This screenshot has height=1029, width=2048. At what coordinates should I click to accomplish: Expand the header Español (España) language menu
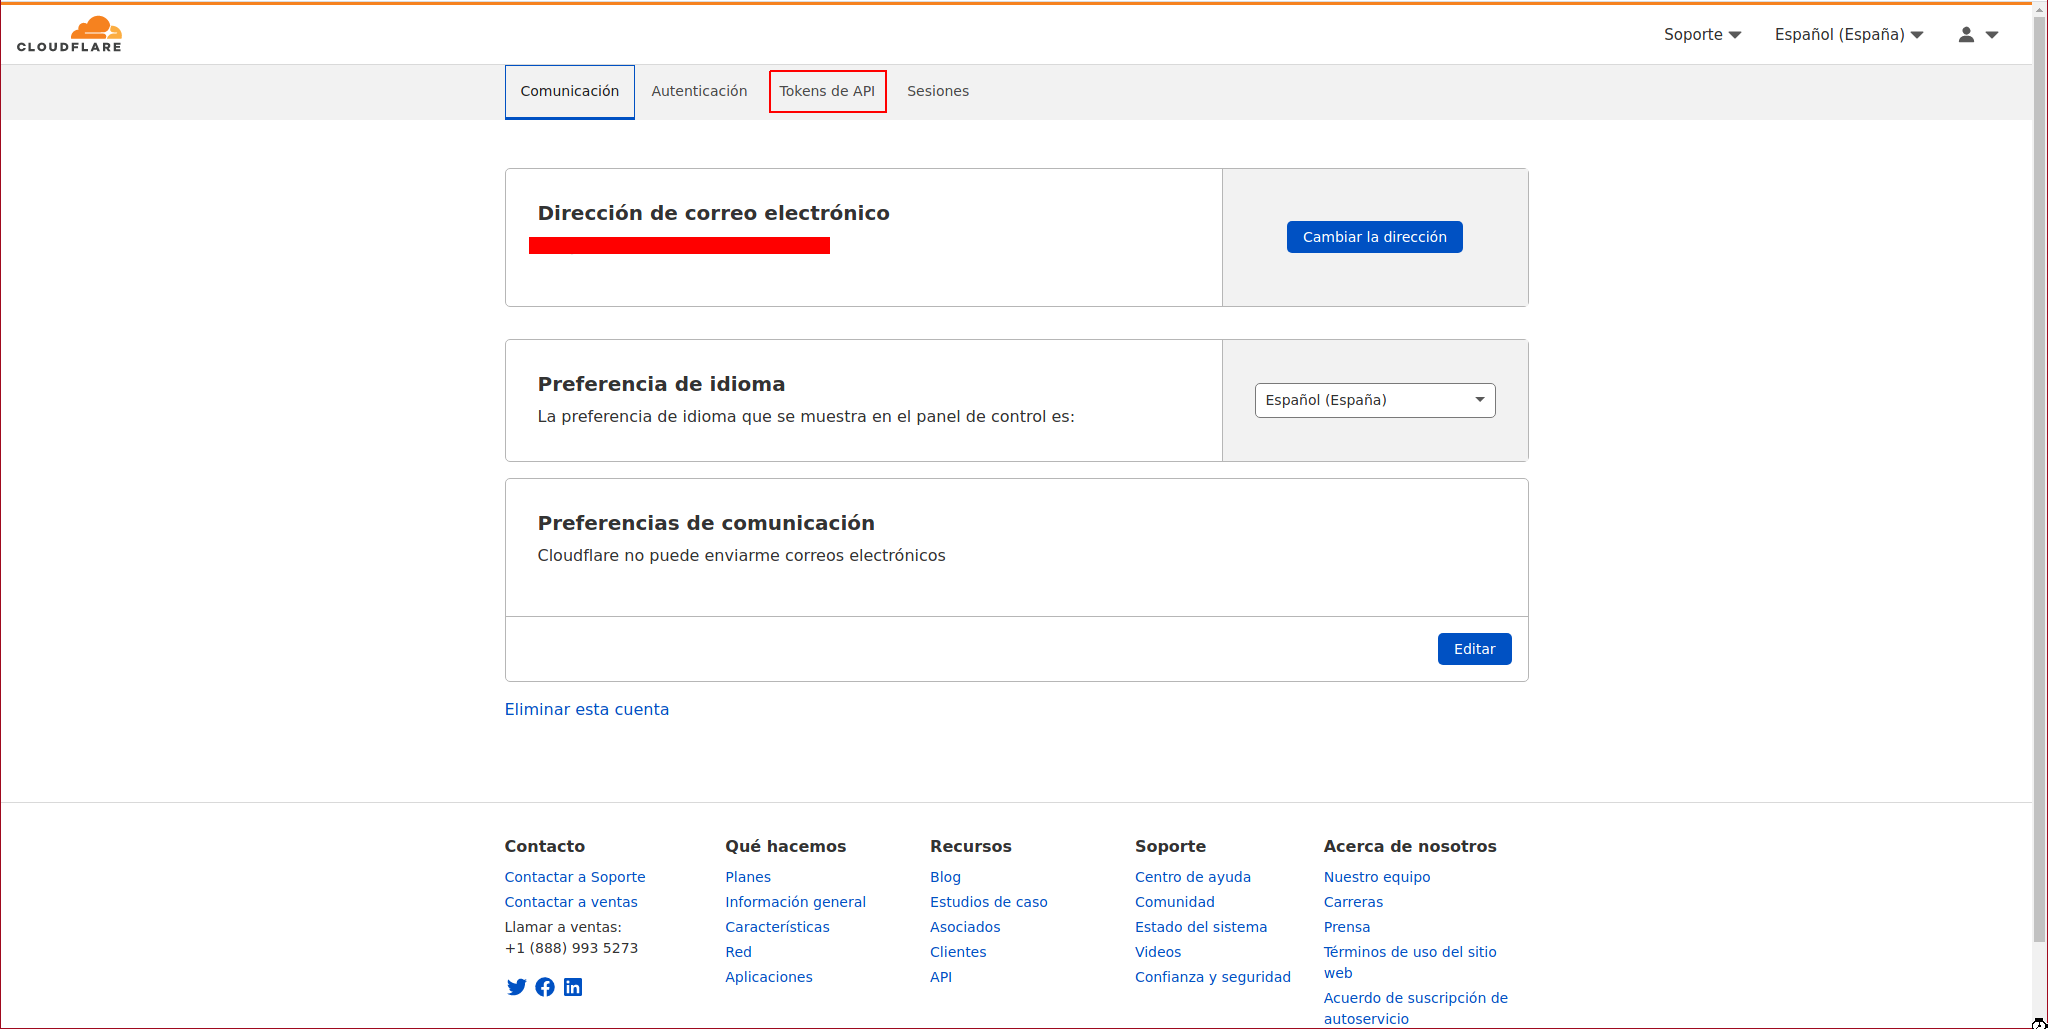tap(1848, 35)
